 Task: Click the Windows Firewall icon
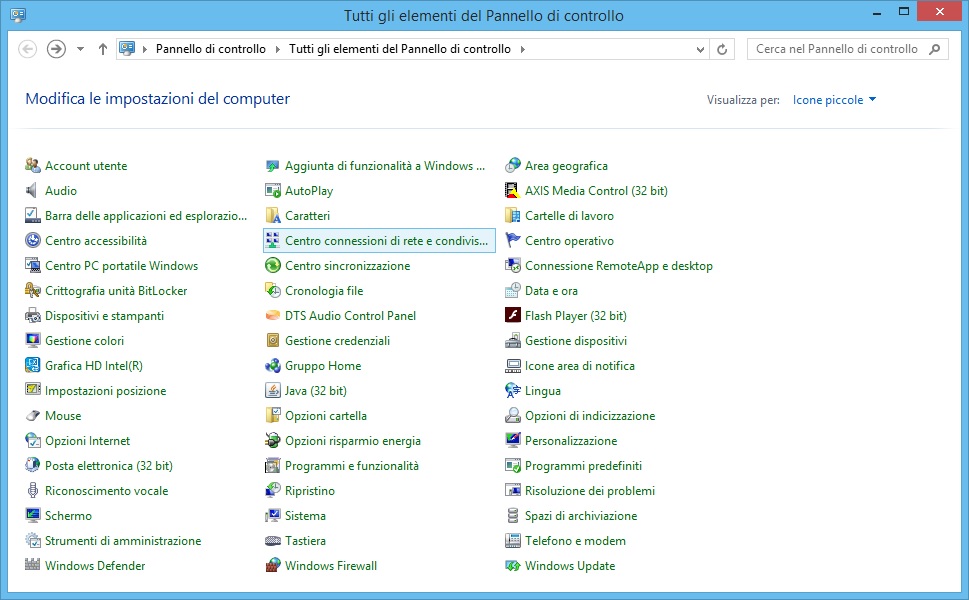click(273, 565)
